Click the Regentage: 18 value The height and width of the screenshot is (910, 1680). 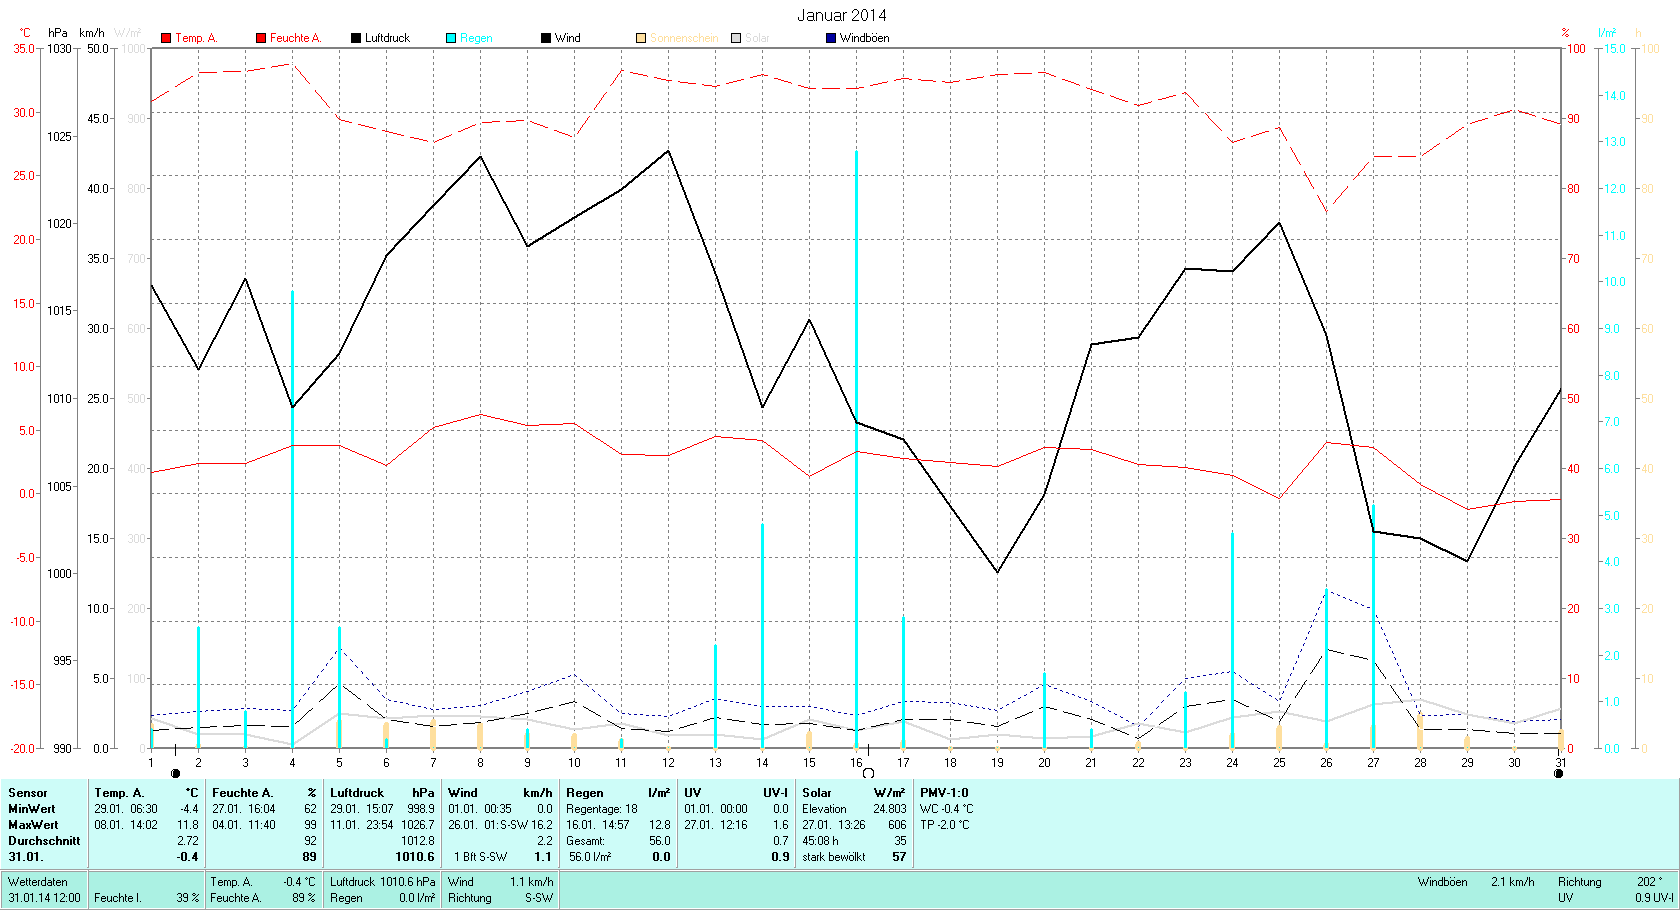[602, 809]
